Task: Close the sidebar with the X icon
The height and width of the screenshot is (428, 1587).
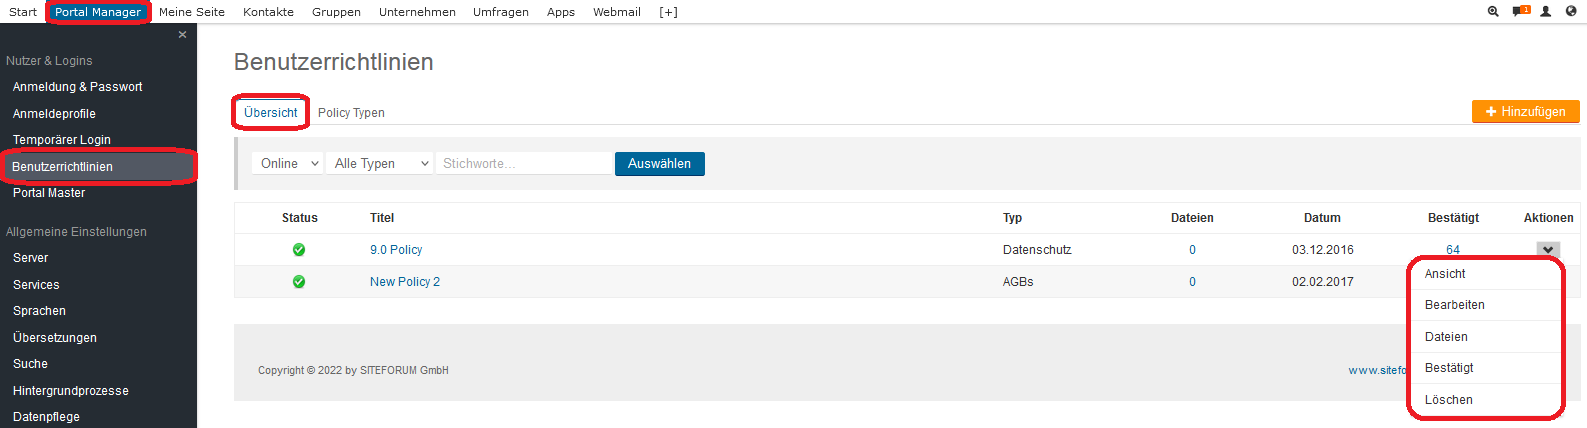Action: pos(182,35)
